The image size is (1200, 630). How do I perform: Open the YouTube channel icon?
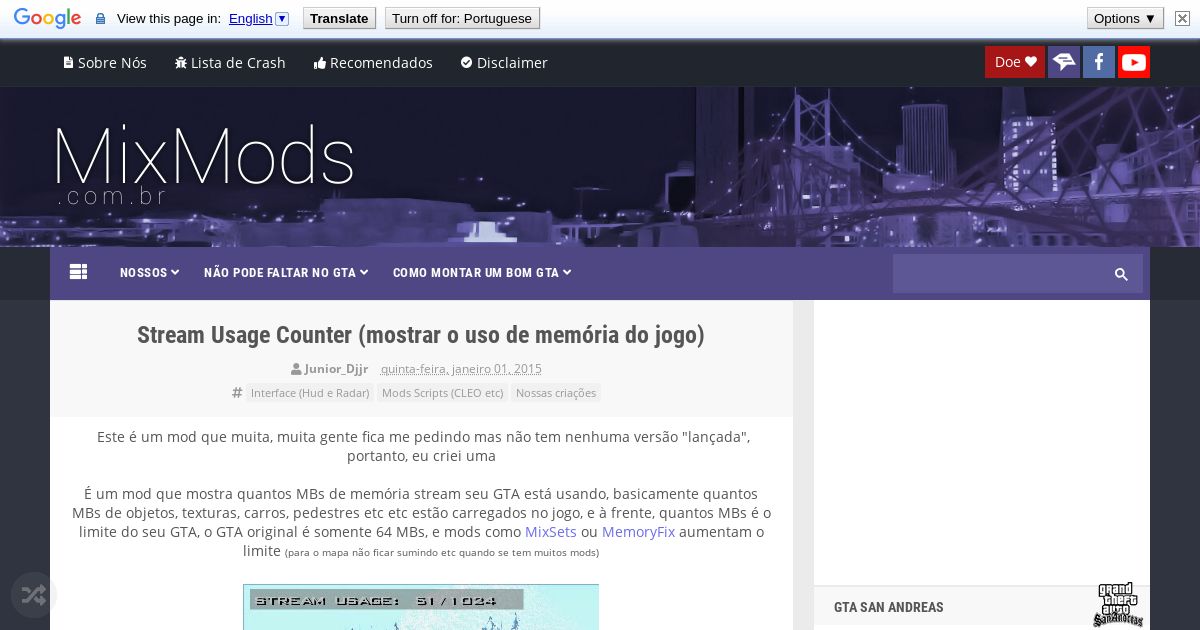pos(1134,62)
